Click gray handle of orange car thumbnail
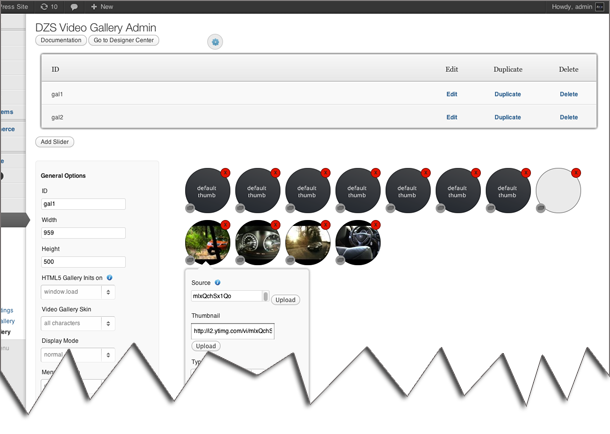The width and height of the screenshot is (610, 434). point(190,260)
